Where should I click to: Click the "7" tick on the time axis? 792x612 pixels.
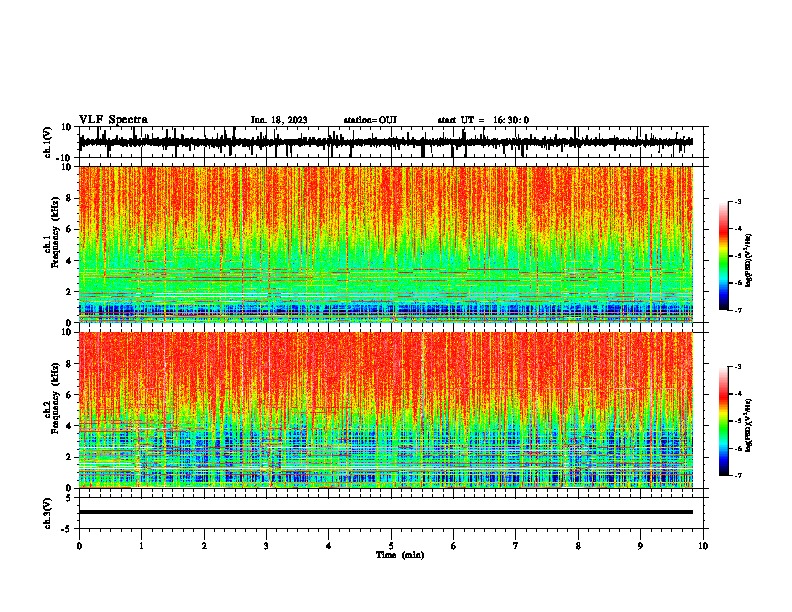(516, 546)
